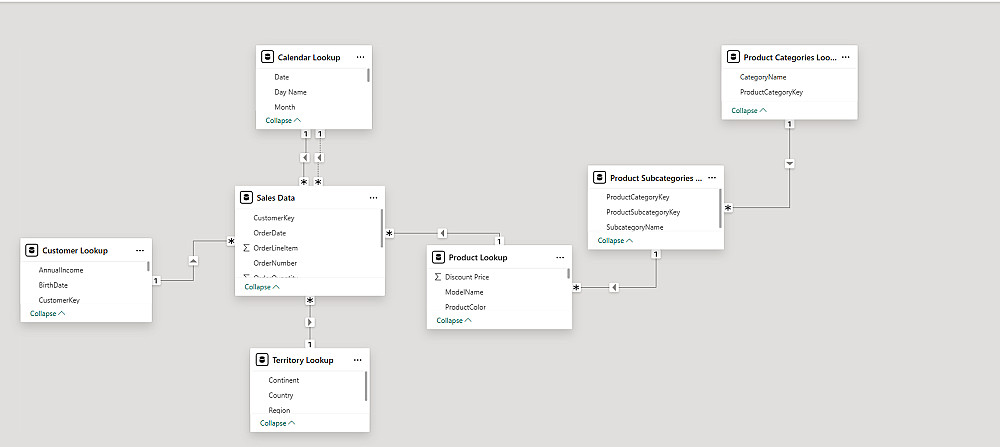Select the CustomerKey field in Sales Data
This screenshot has width=1000, height=447.
[x=274, y=218]
